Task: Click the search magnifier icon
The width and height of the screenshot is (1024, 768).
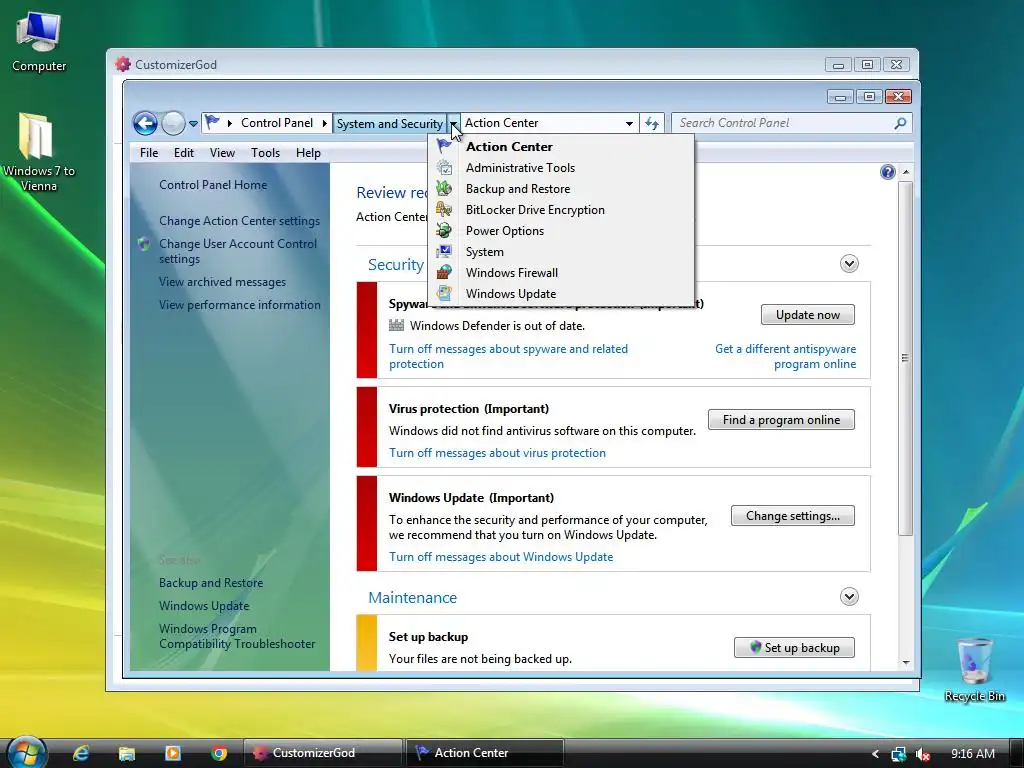Action: [900, 123]
